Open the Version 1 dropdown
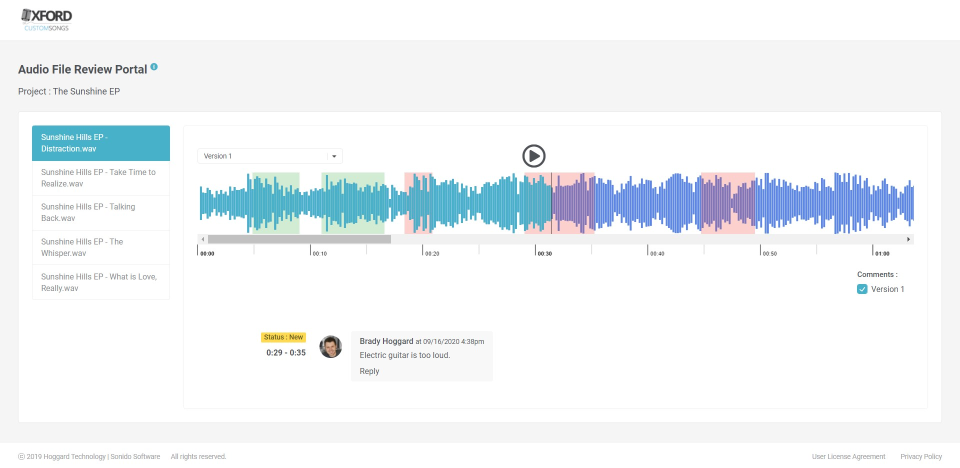Viewport: 960px width, 468px height. pos(270,156)
